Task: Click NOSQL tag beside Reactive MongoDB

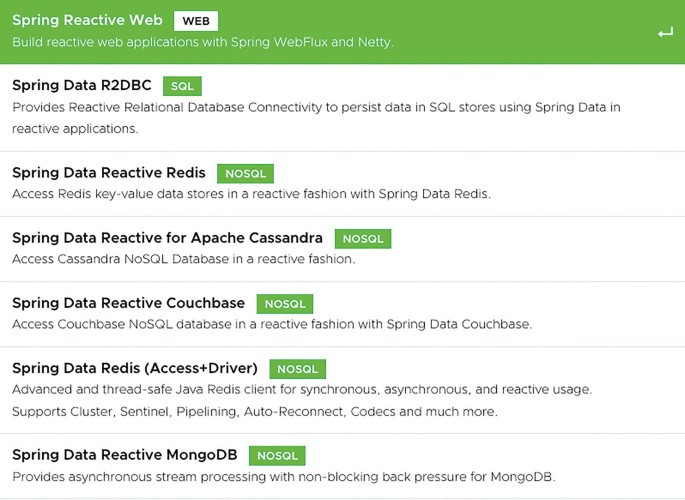Action: pyautogui.click(x=277, y=456)
